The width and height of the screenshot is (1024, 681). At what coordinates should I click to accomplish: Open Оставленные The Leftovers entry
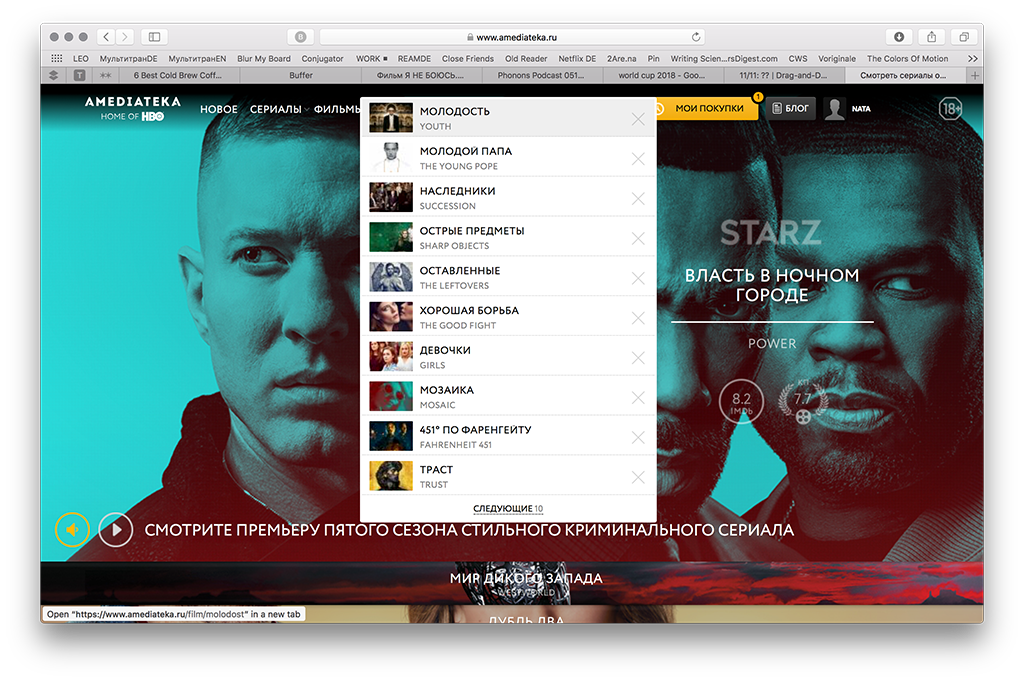[508, 277]
